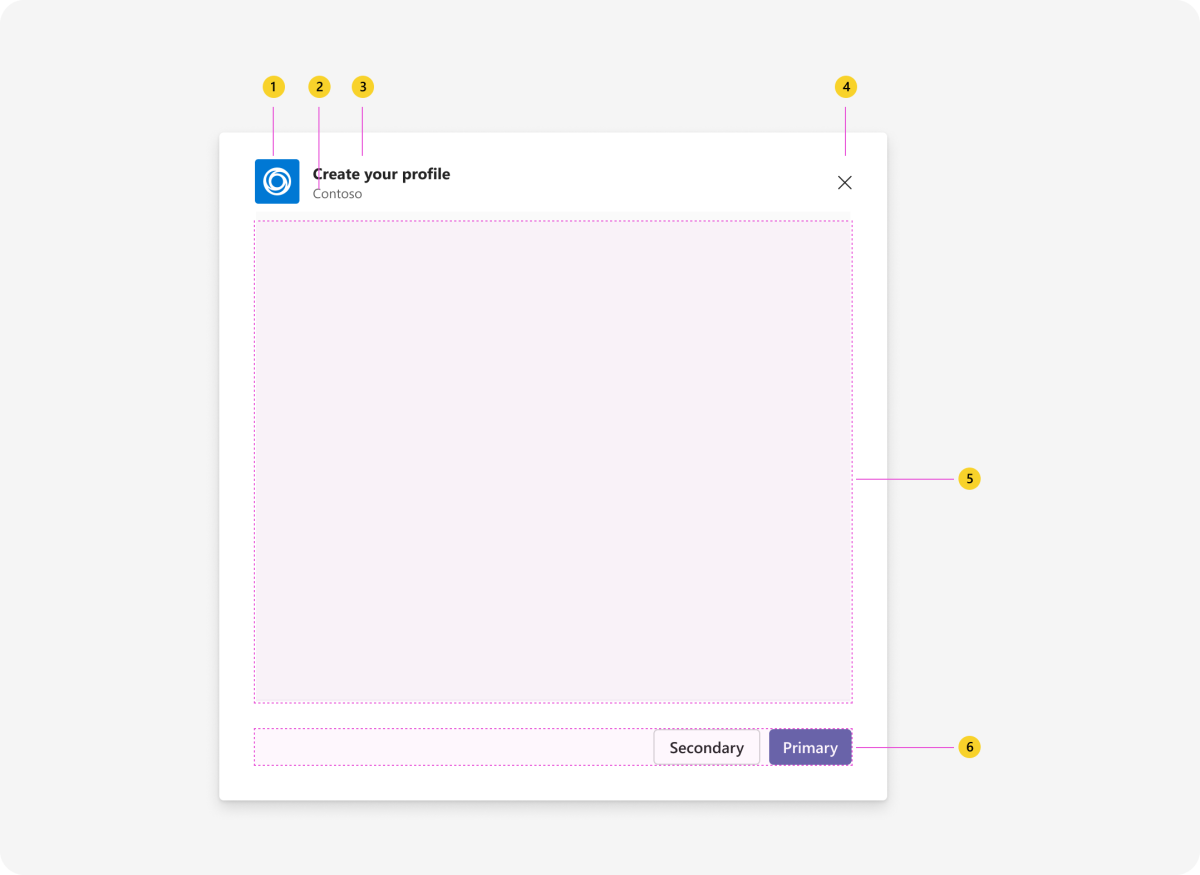
Task: Click callout marker number 4
Action: (845, 87)
